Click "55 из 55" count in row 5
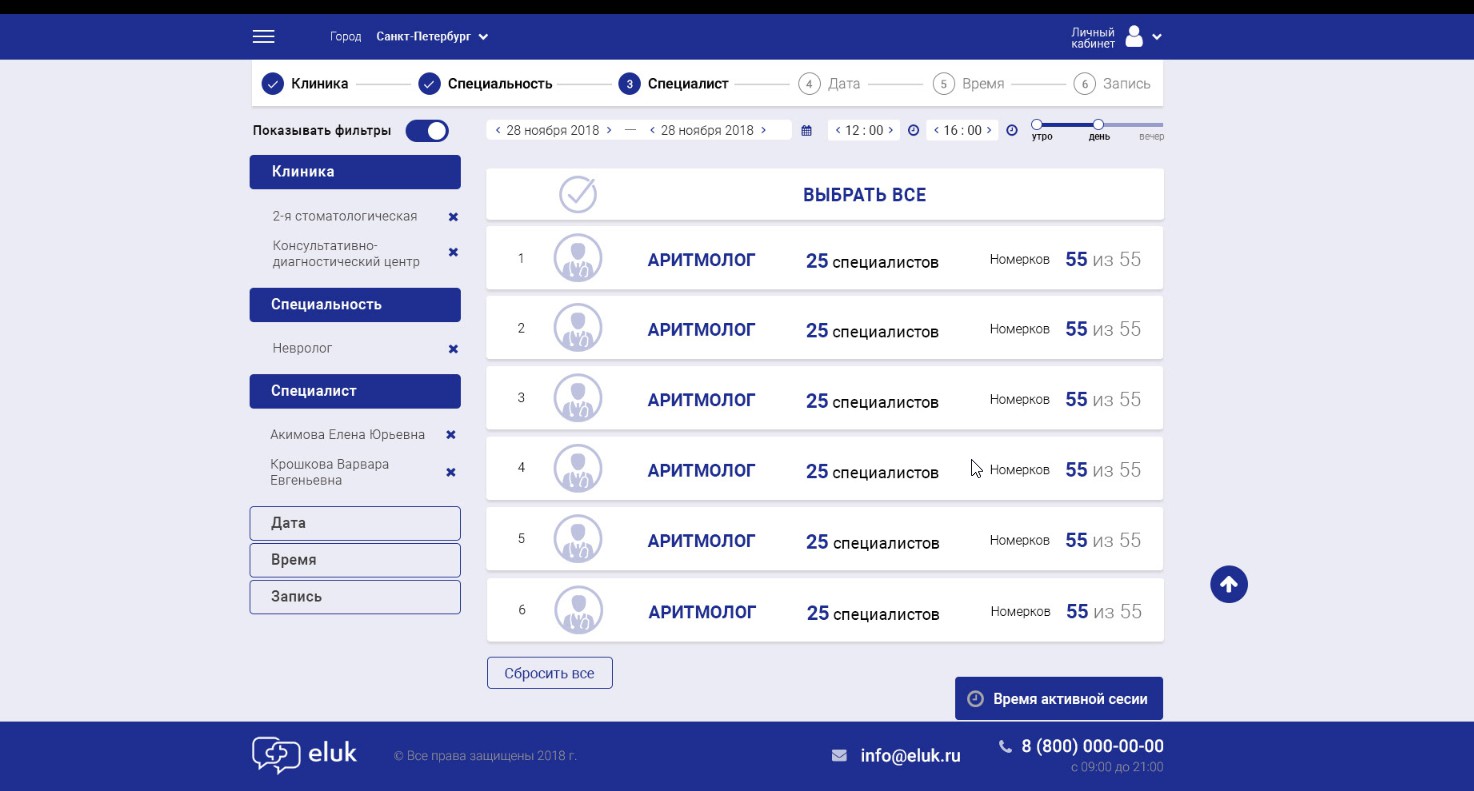Viewport: 1474px width, 791px height. coord(1103,540)
